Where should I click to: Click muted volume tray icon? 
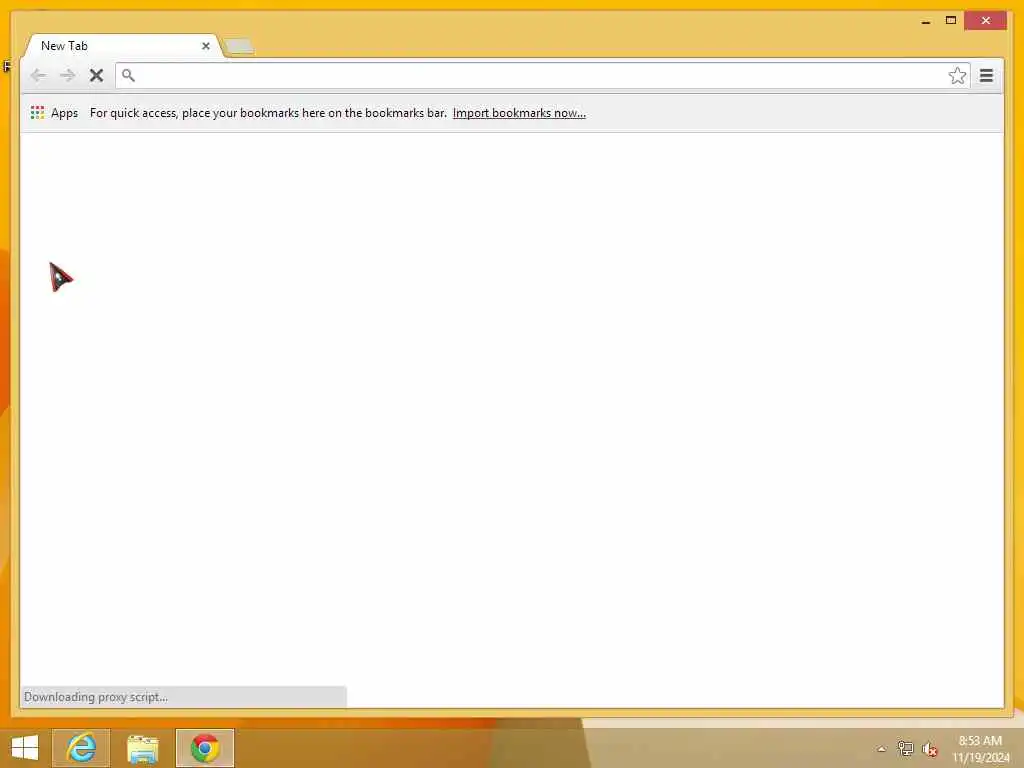[x=930, y=749]
